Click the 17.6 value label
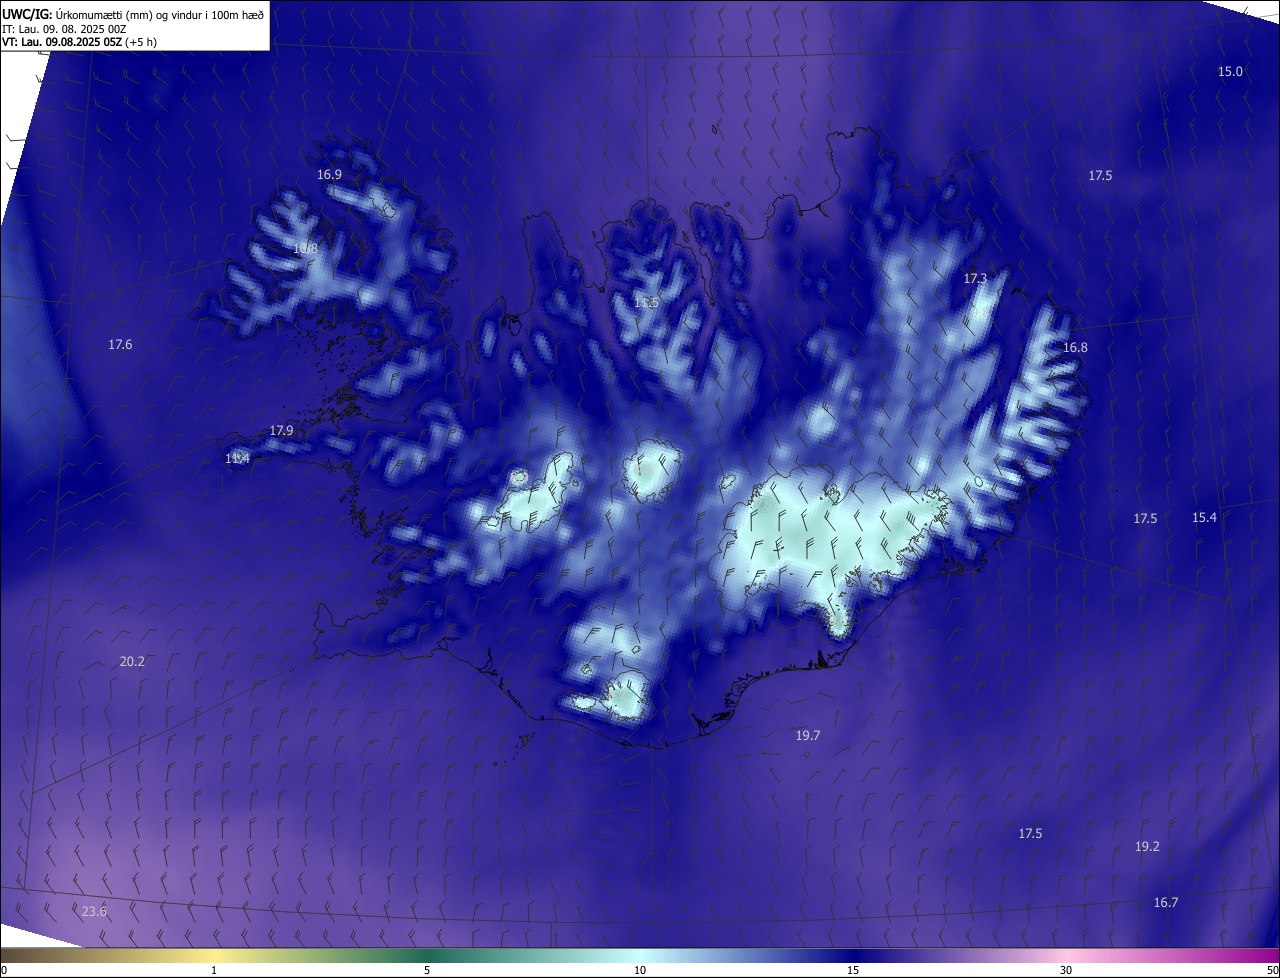 click(120, 344)
